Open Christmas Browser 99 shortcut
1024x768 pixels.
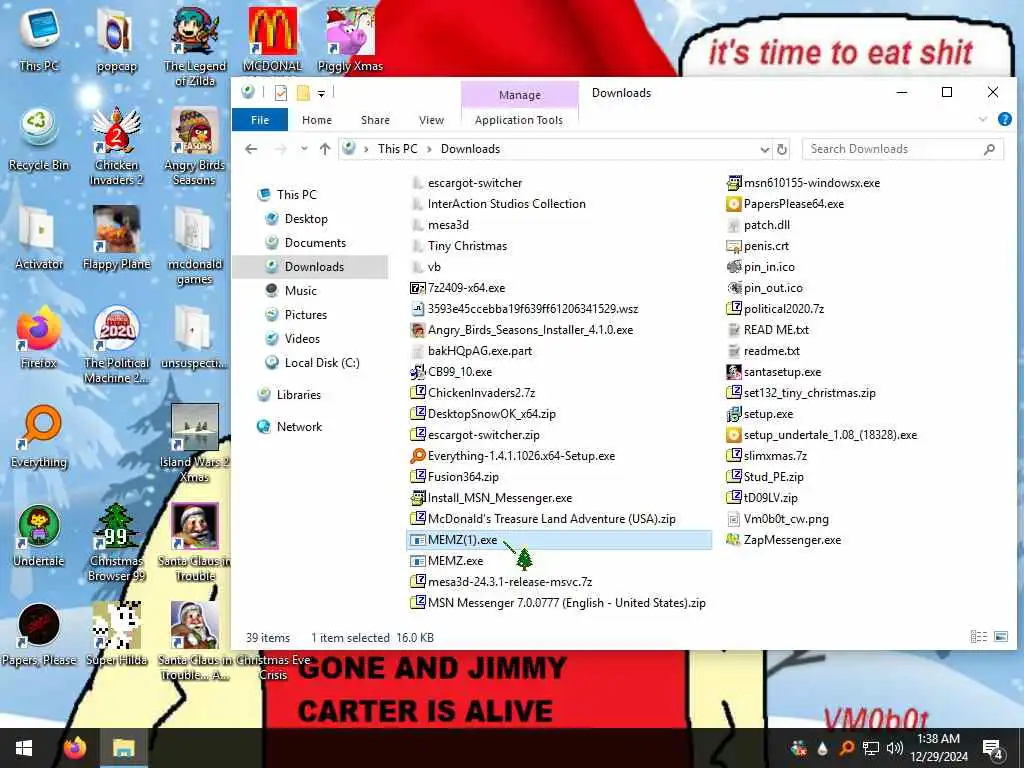point(116,542)
